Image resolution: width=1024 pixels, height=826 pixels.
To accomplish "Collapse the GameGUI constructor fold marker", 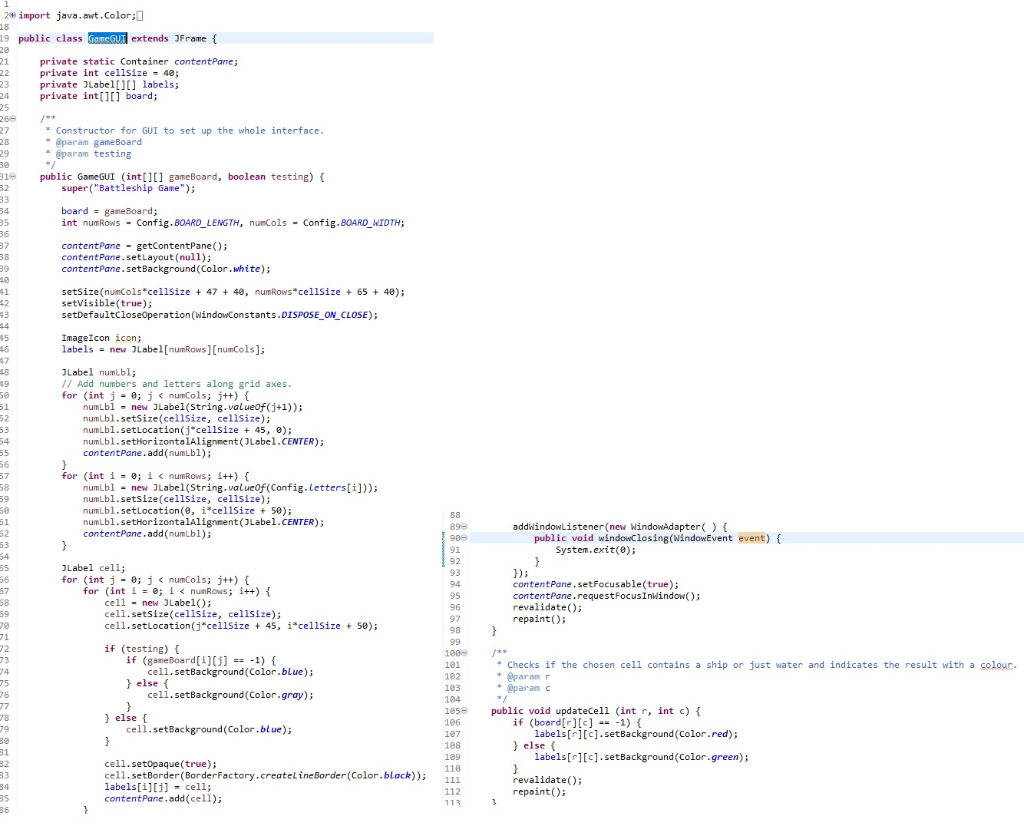I will [14, 176].
